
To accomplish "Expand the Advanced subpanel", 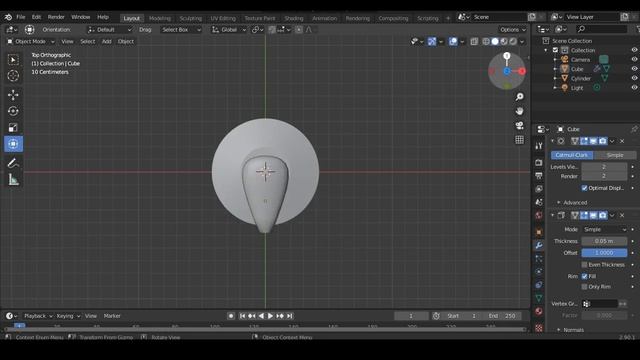I will coord(572,202).
